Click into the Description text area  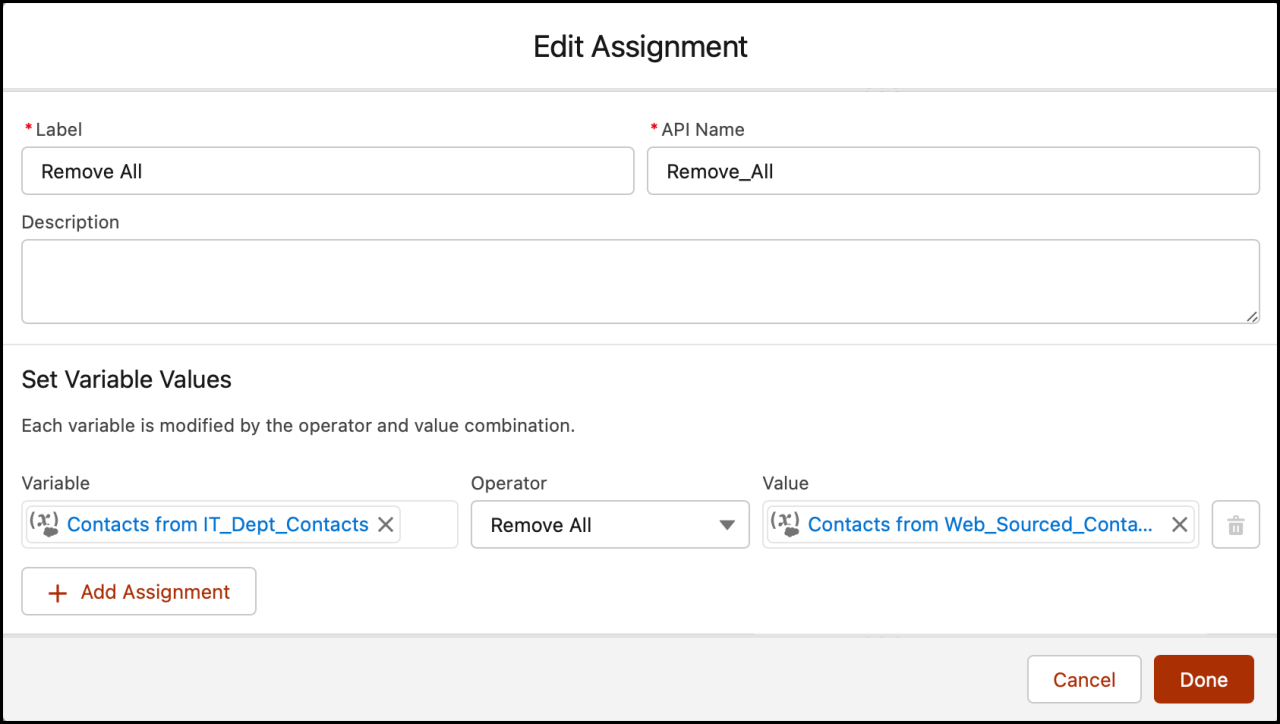coord(640,281)
